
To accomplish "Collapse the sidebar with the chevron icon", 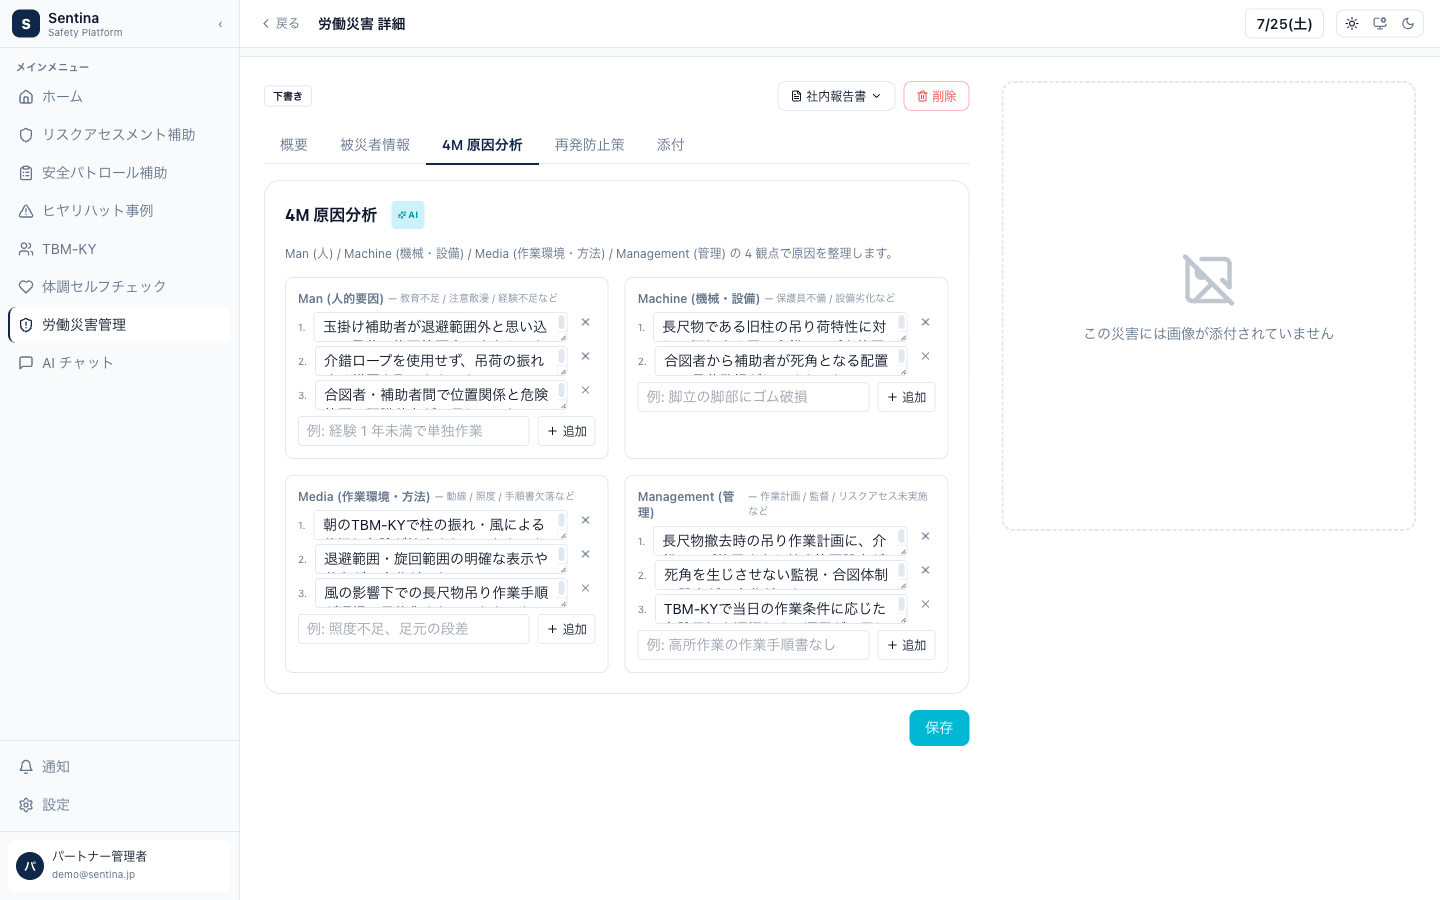I will coord(220,24).
